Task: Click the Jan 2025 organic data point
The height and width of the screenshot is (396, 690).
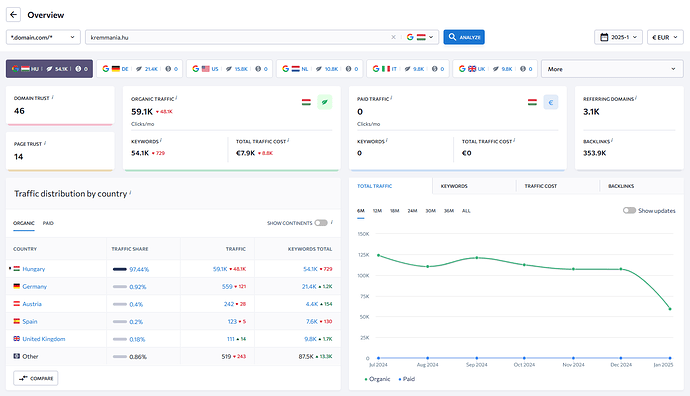Action: tap(670, 309)
